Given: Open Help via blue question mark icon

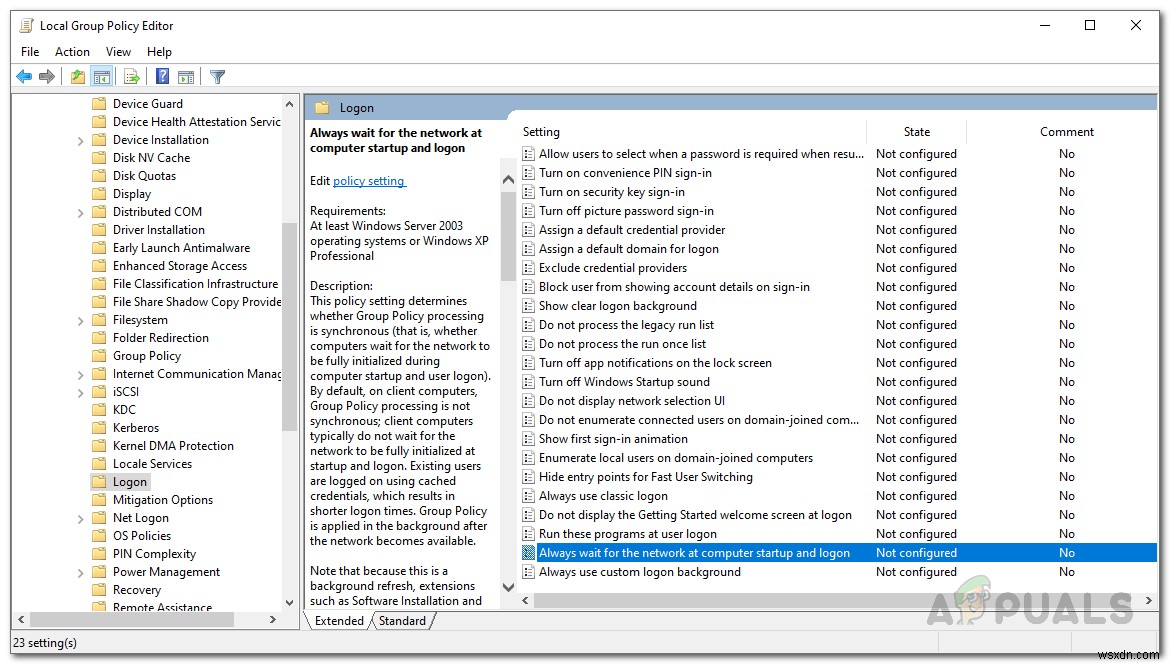Looking at the screenshot, I should [162, 76].
